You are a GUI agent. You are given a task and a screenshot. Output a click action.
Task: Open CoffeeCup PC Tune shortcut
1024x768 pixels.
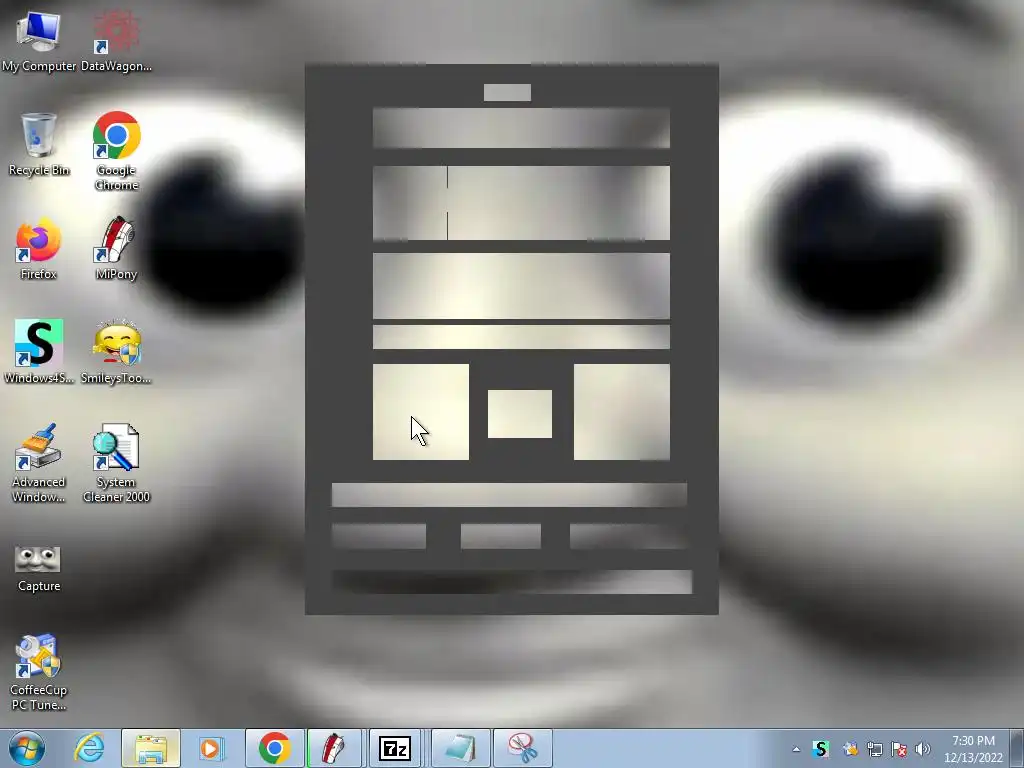point(39,673)
